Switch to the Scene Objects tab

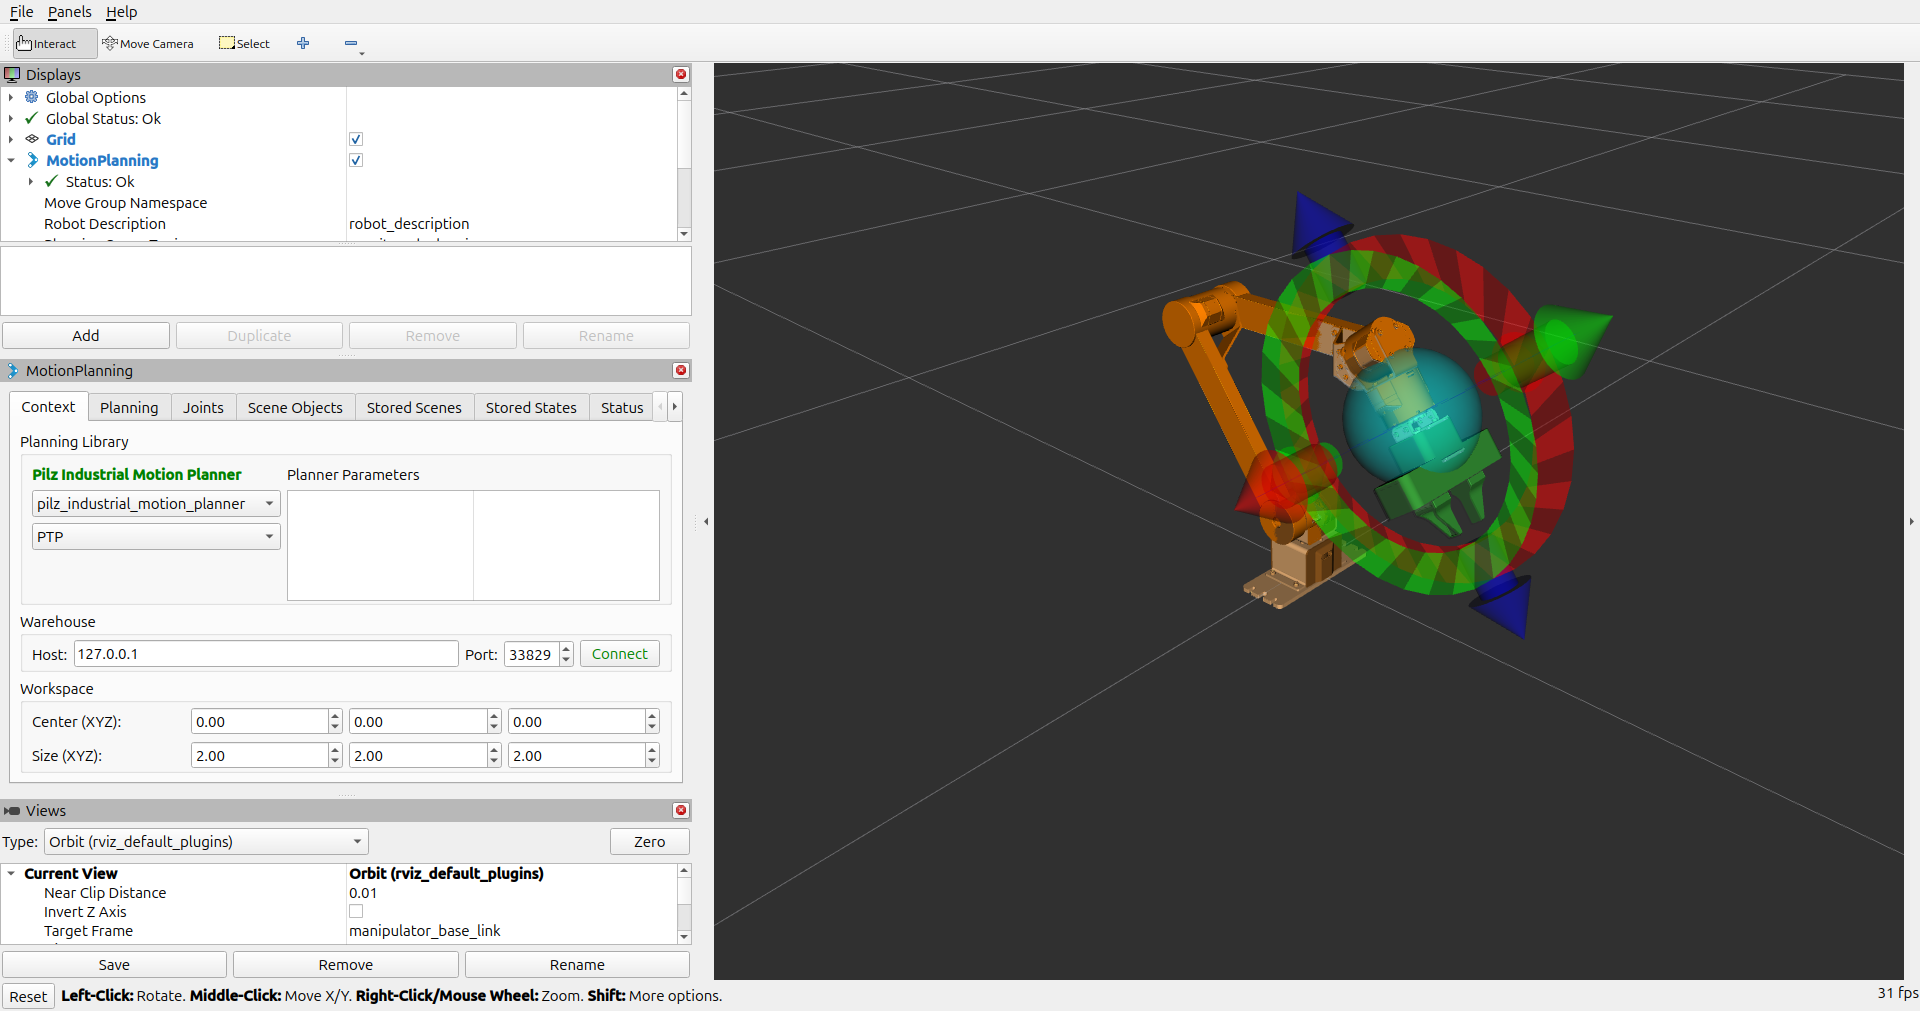click(x=295, y=407)
